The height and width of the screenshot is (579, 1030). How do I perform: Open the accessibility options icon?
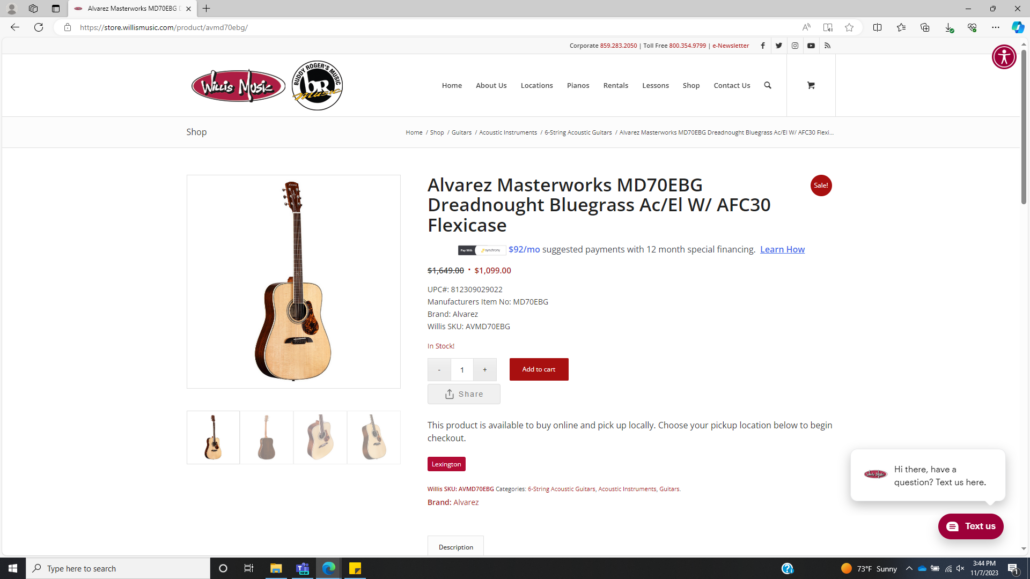1004,57
